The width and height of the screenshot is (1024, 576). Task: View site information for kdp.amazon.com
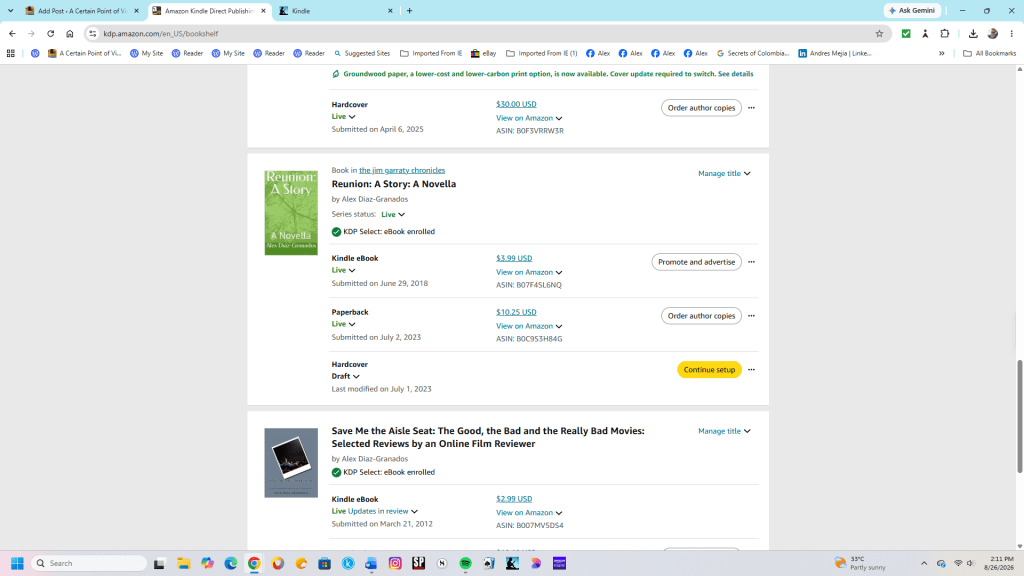tap(93, 33)
